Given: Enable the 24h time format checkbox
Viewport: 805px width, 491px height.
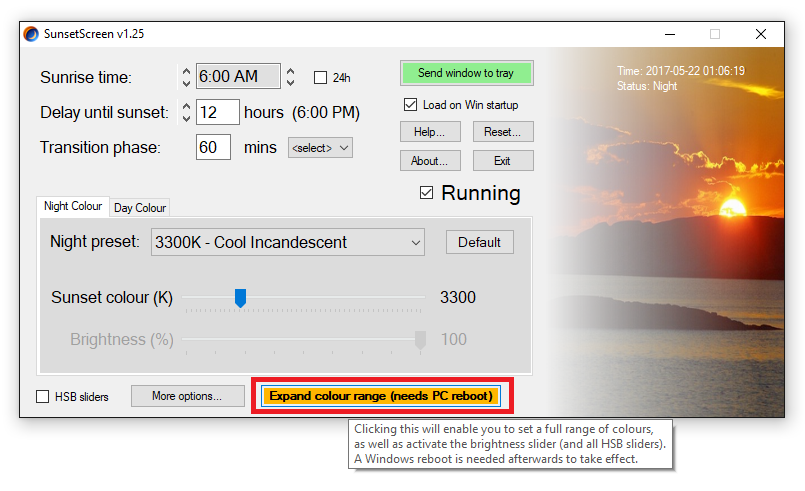Looking at the screenshot, I should pos(320,78).
